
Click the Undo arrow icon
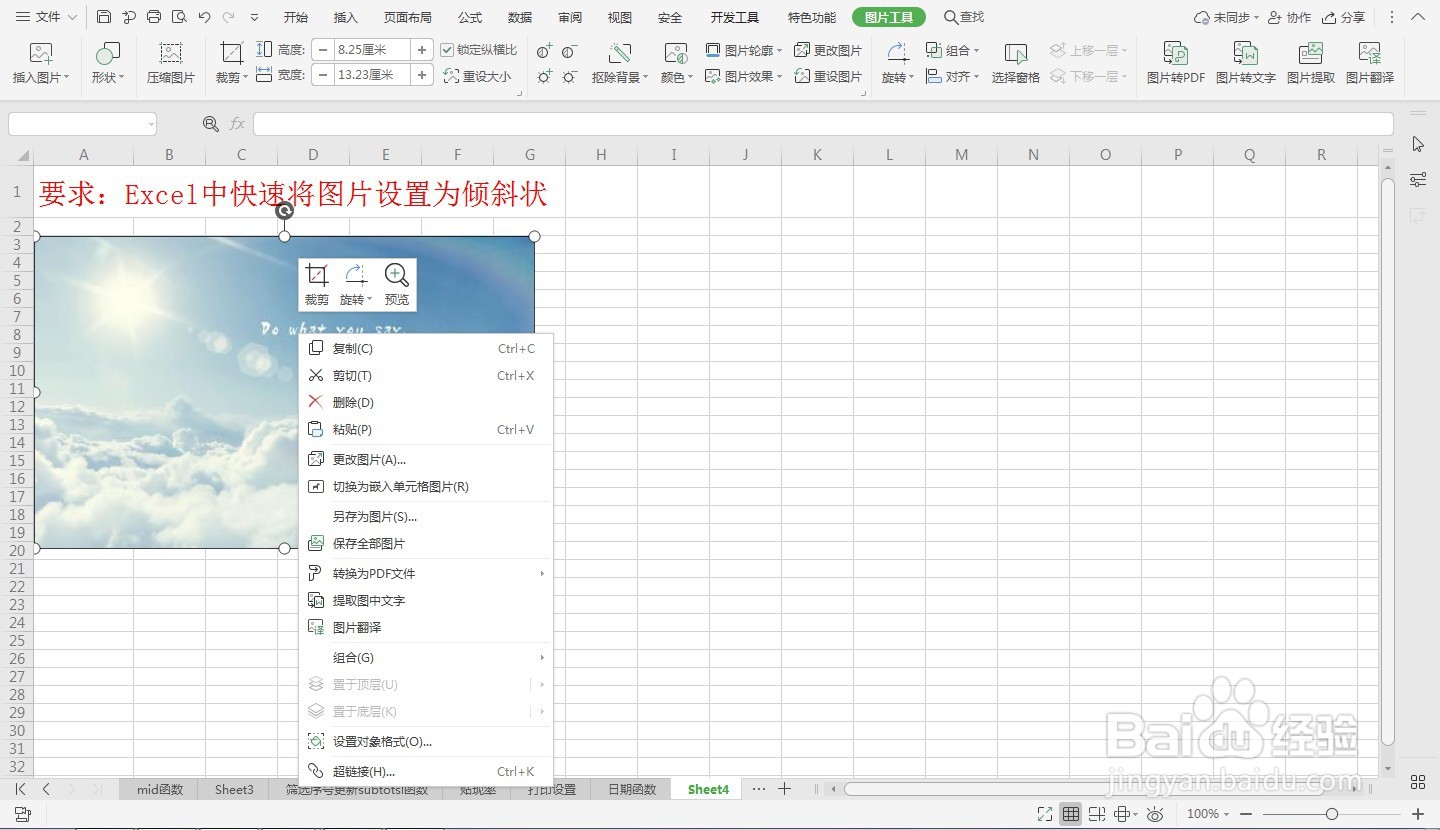click(204, 17)
